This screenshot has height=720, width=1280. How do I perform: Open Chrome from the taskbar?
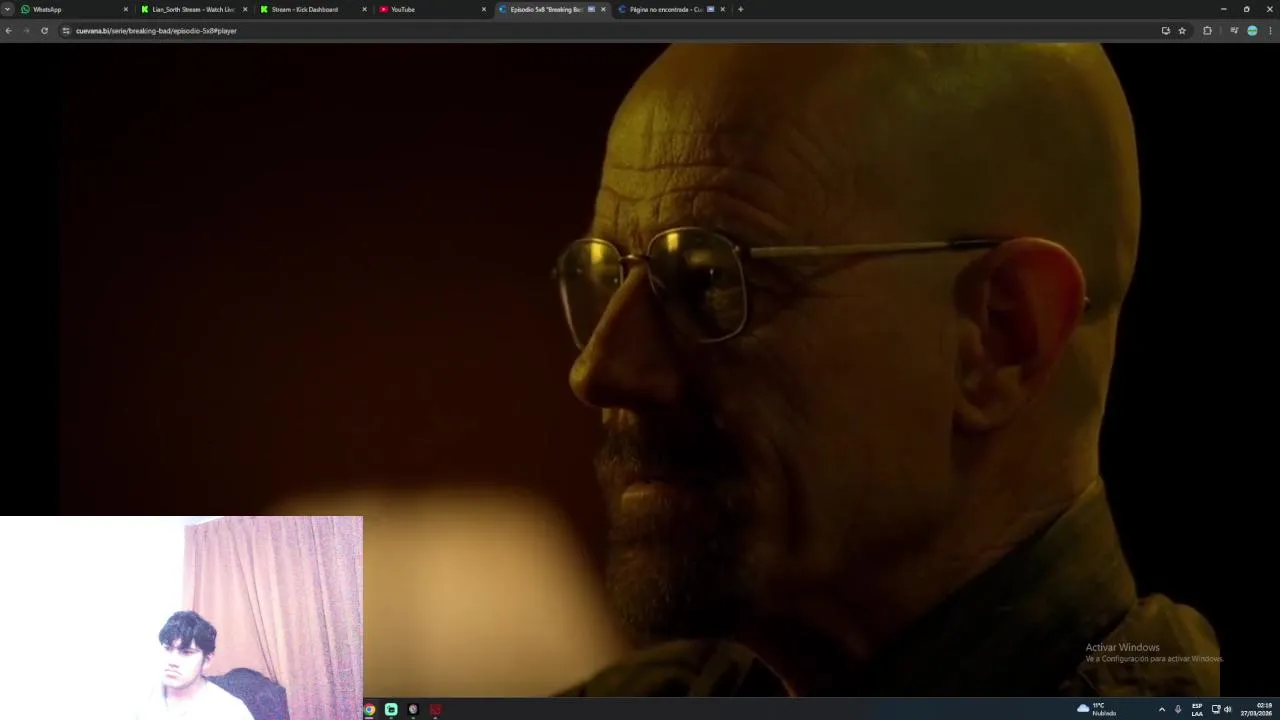tap(369, 709)
